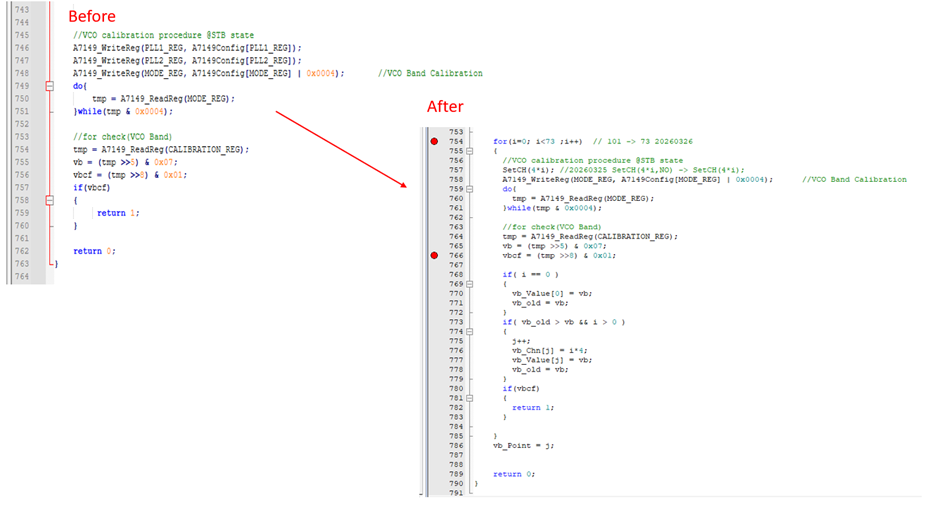Fold the vb_old comparison block at line 774

click(x=468, y=331)
